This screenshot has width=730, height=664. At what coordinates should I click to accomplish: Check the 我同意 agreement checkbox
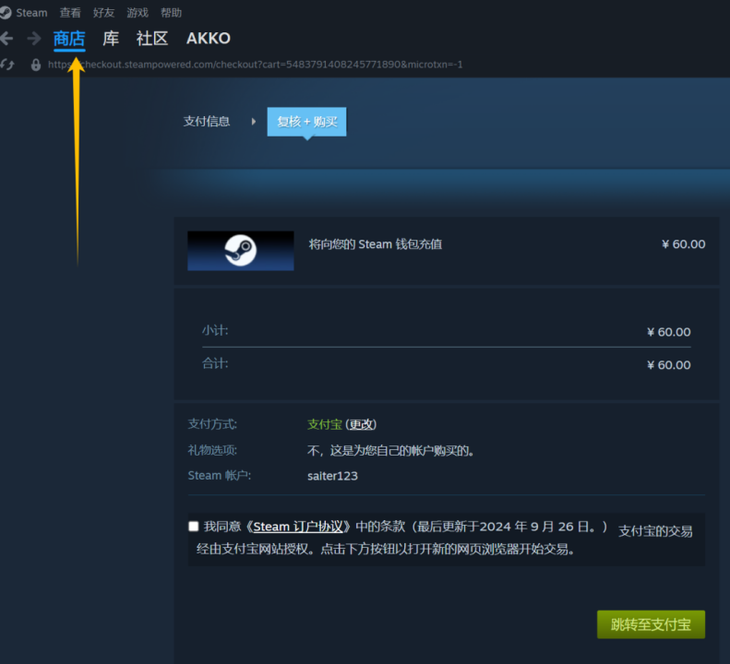[x=194, y=526]
